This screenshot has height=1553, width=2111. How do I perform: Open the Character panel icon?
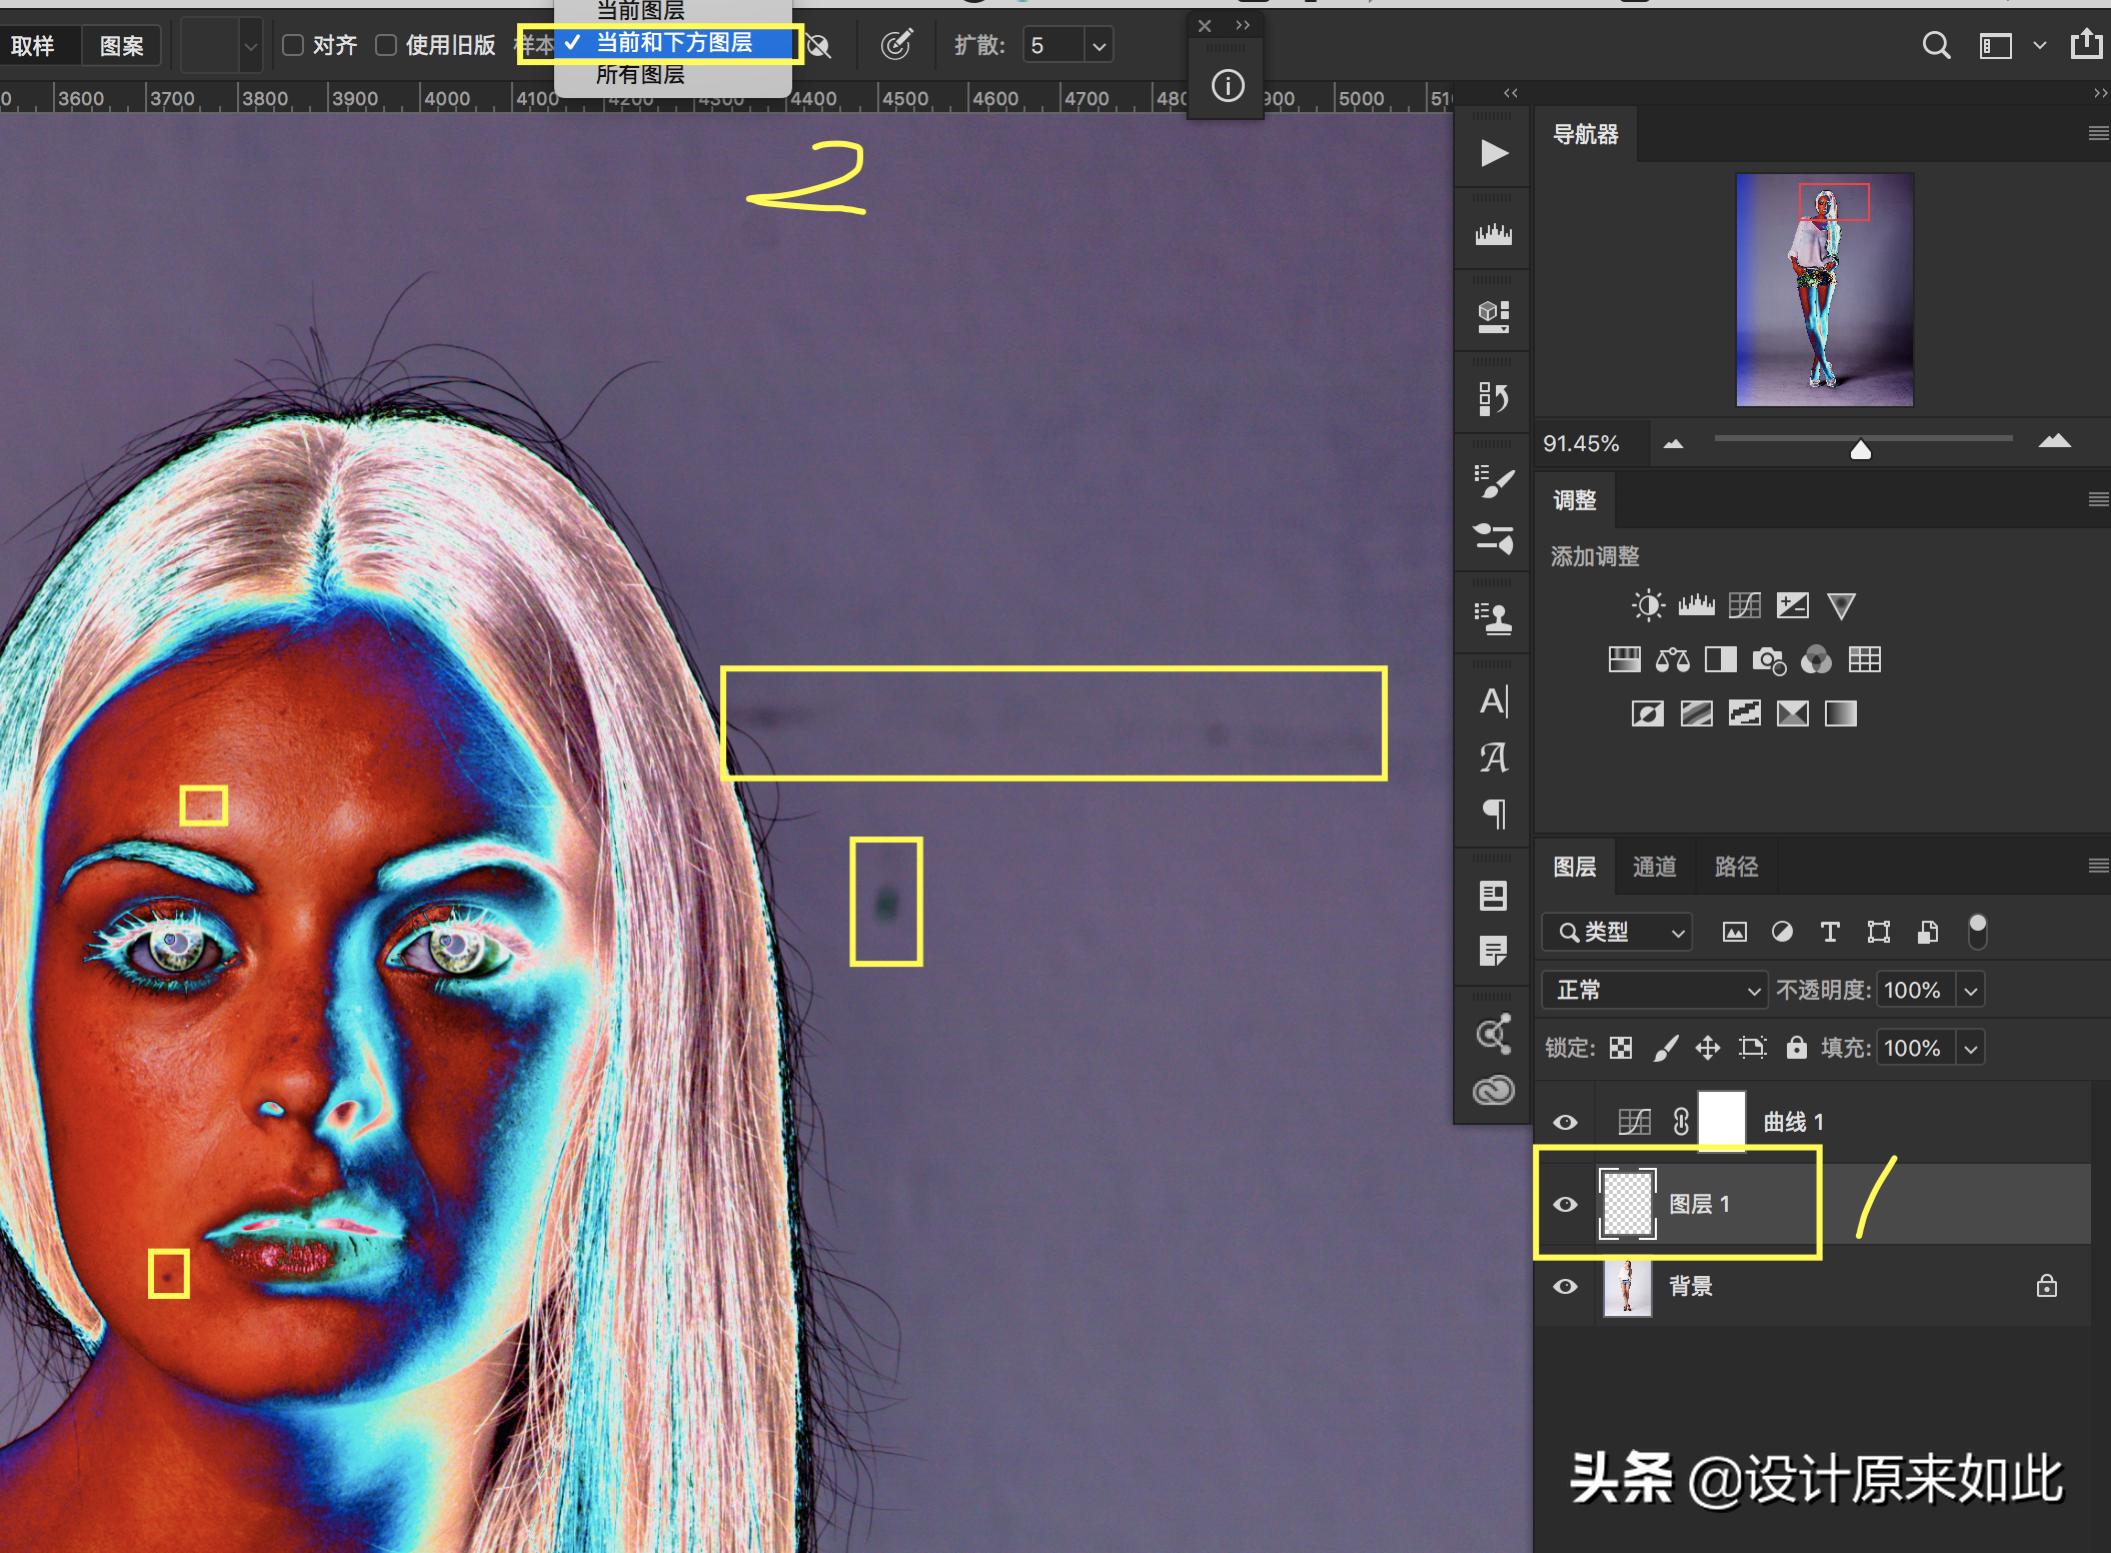pyautogui.click(x=1494, y=702)
